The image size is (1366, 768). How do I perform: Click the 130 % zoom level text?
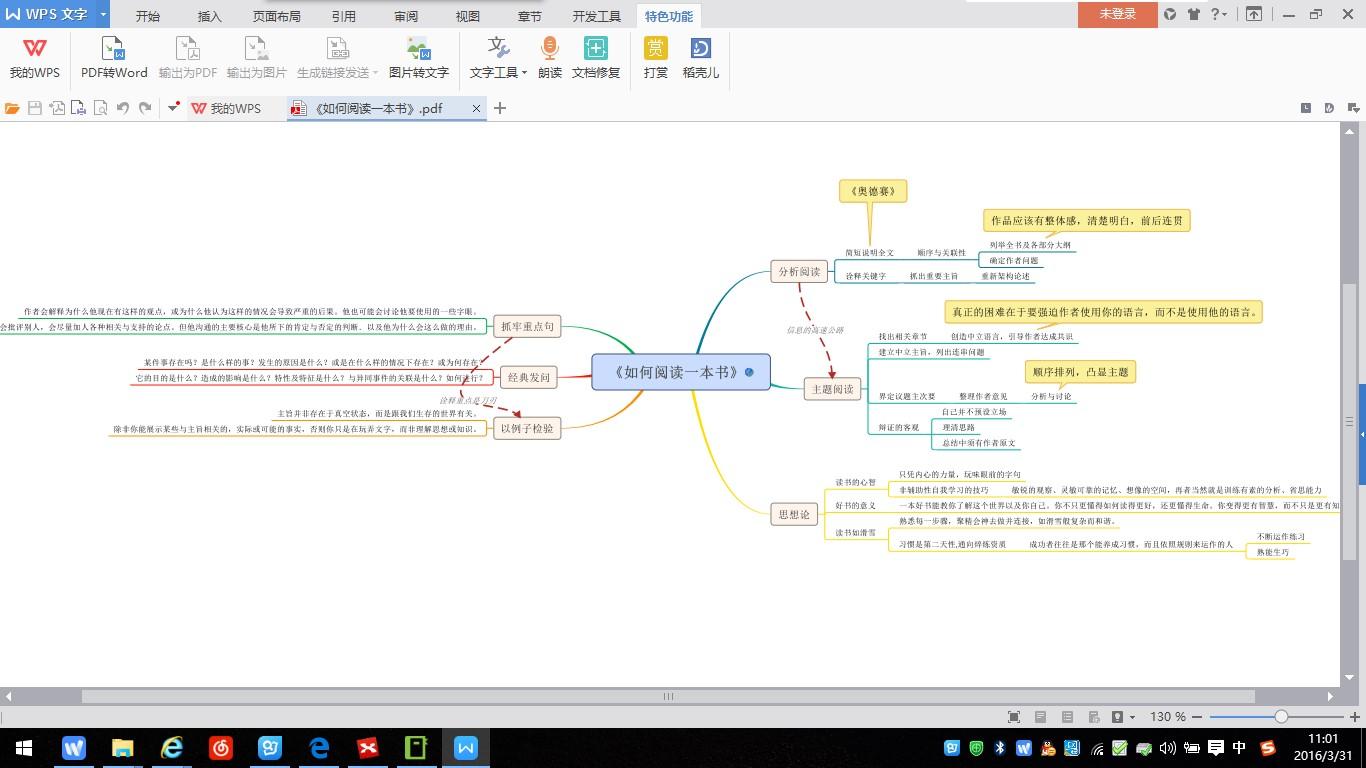point(1168,717)
